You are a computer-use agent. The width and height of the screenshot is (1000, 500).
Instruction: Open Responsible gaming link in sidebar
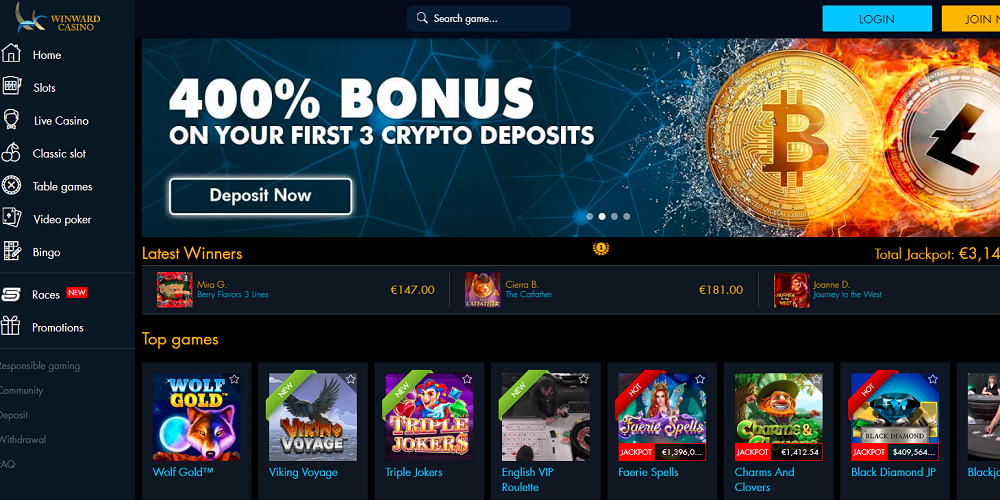point(40,366)
